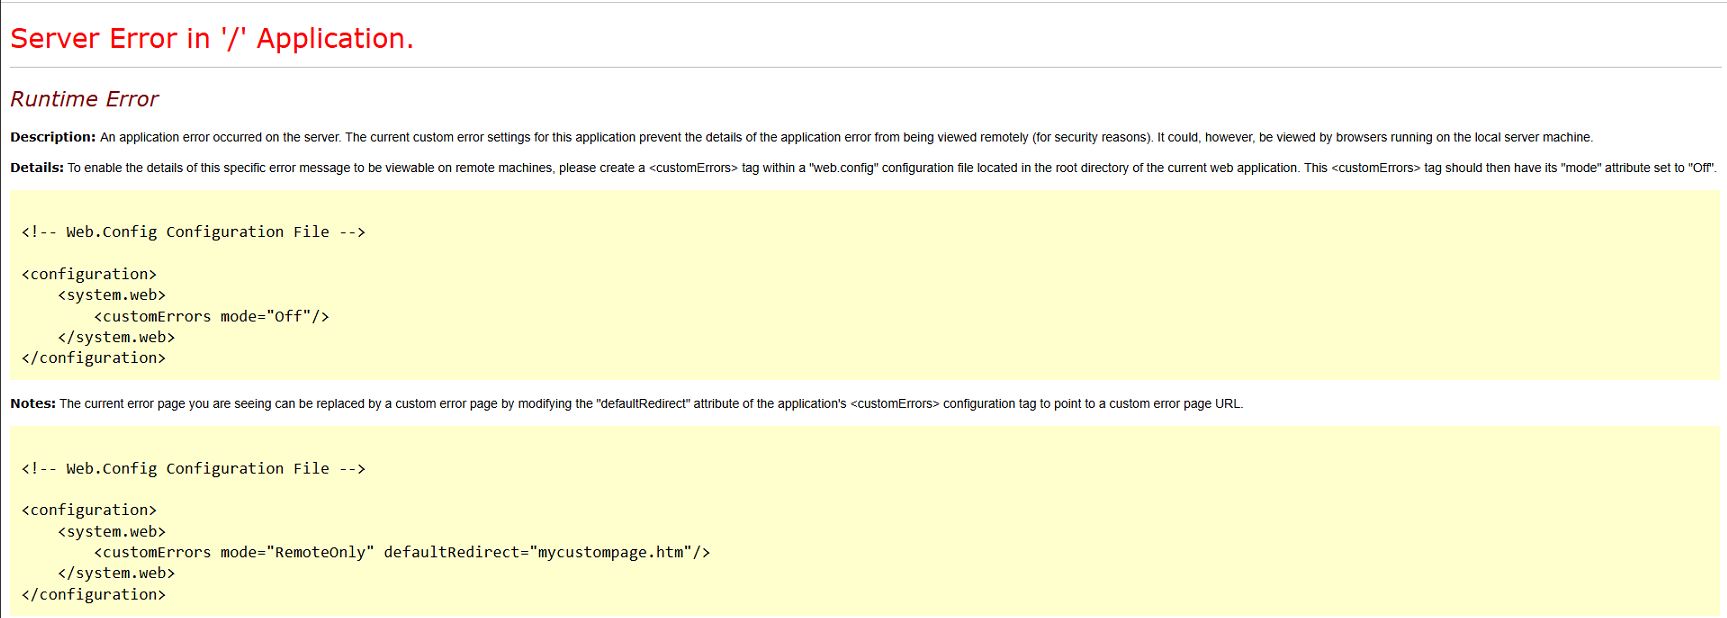Click the 'Server Error in '/' Application.' heading
Screen dimensions: 1727x618
211,39
